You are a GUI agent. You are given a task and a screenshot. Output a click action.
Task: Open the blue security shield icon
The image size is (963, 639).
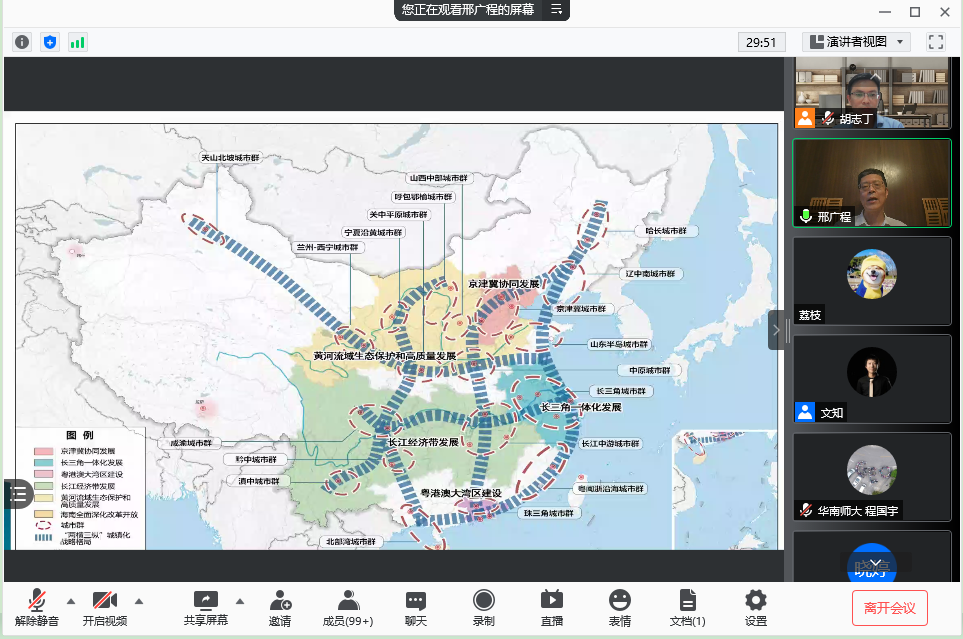[x=50, y=42]
